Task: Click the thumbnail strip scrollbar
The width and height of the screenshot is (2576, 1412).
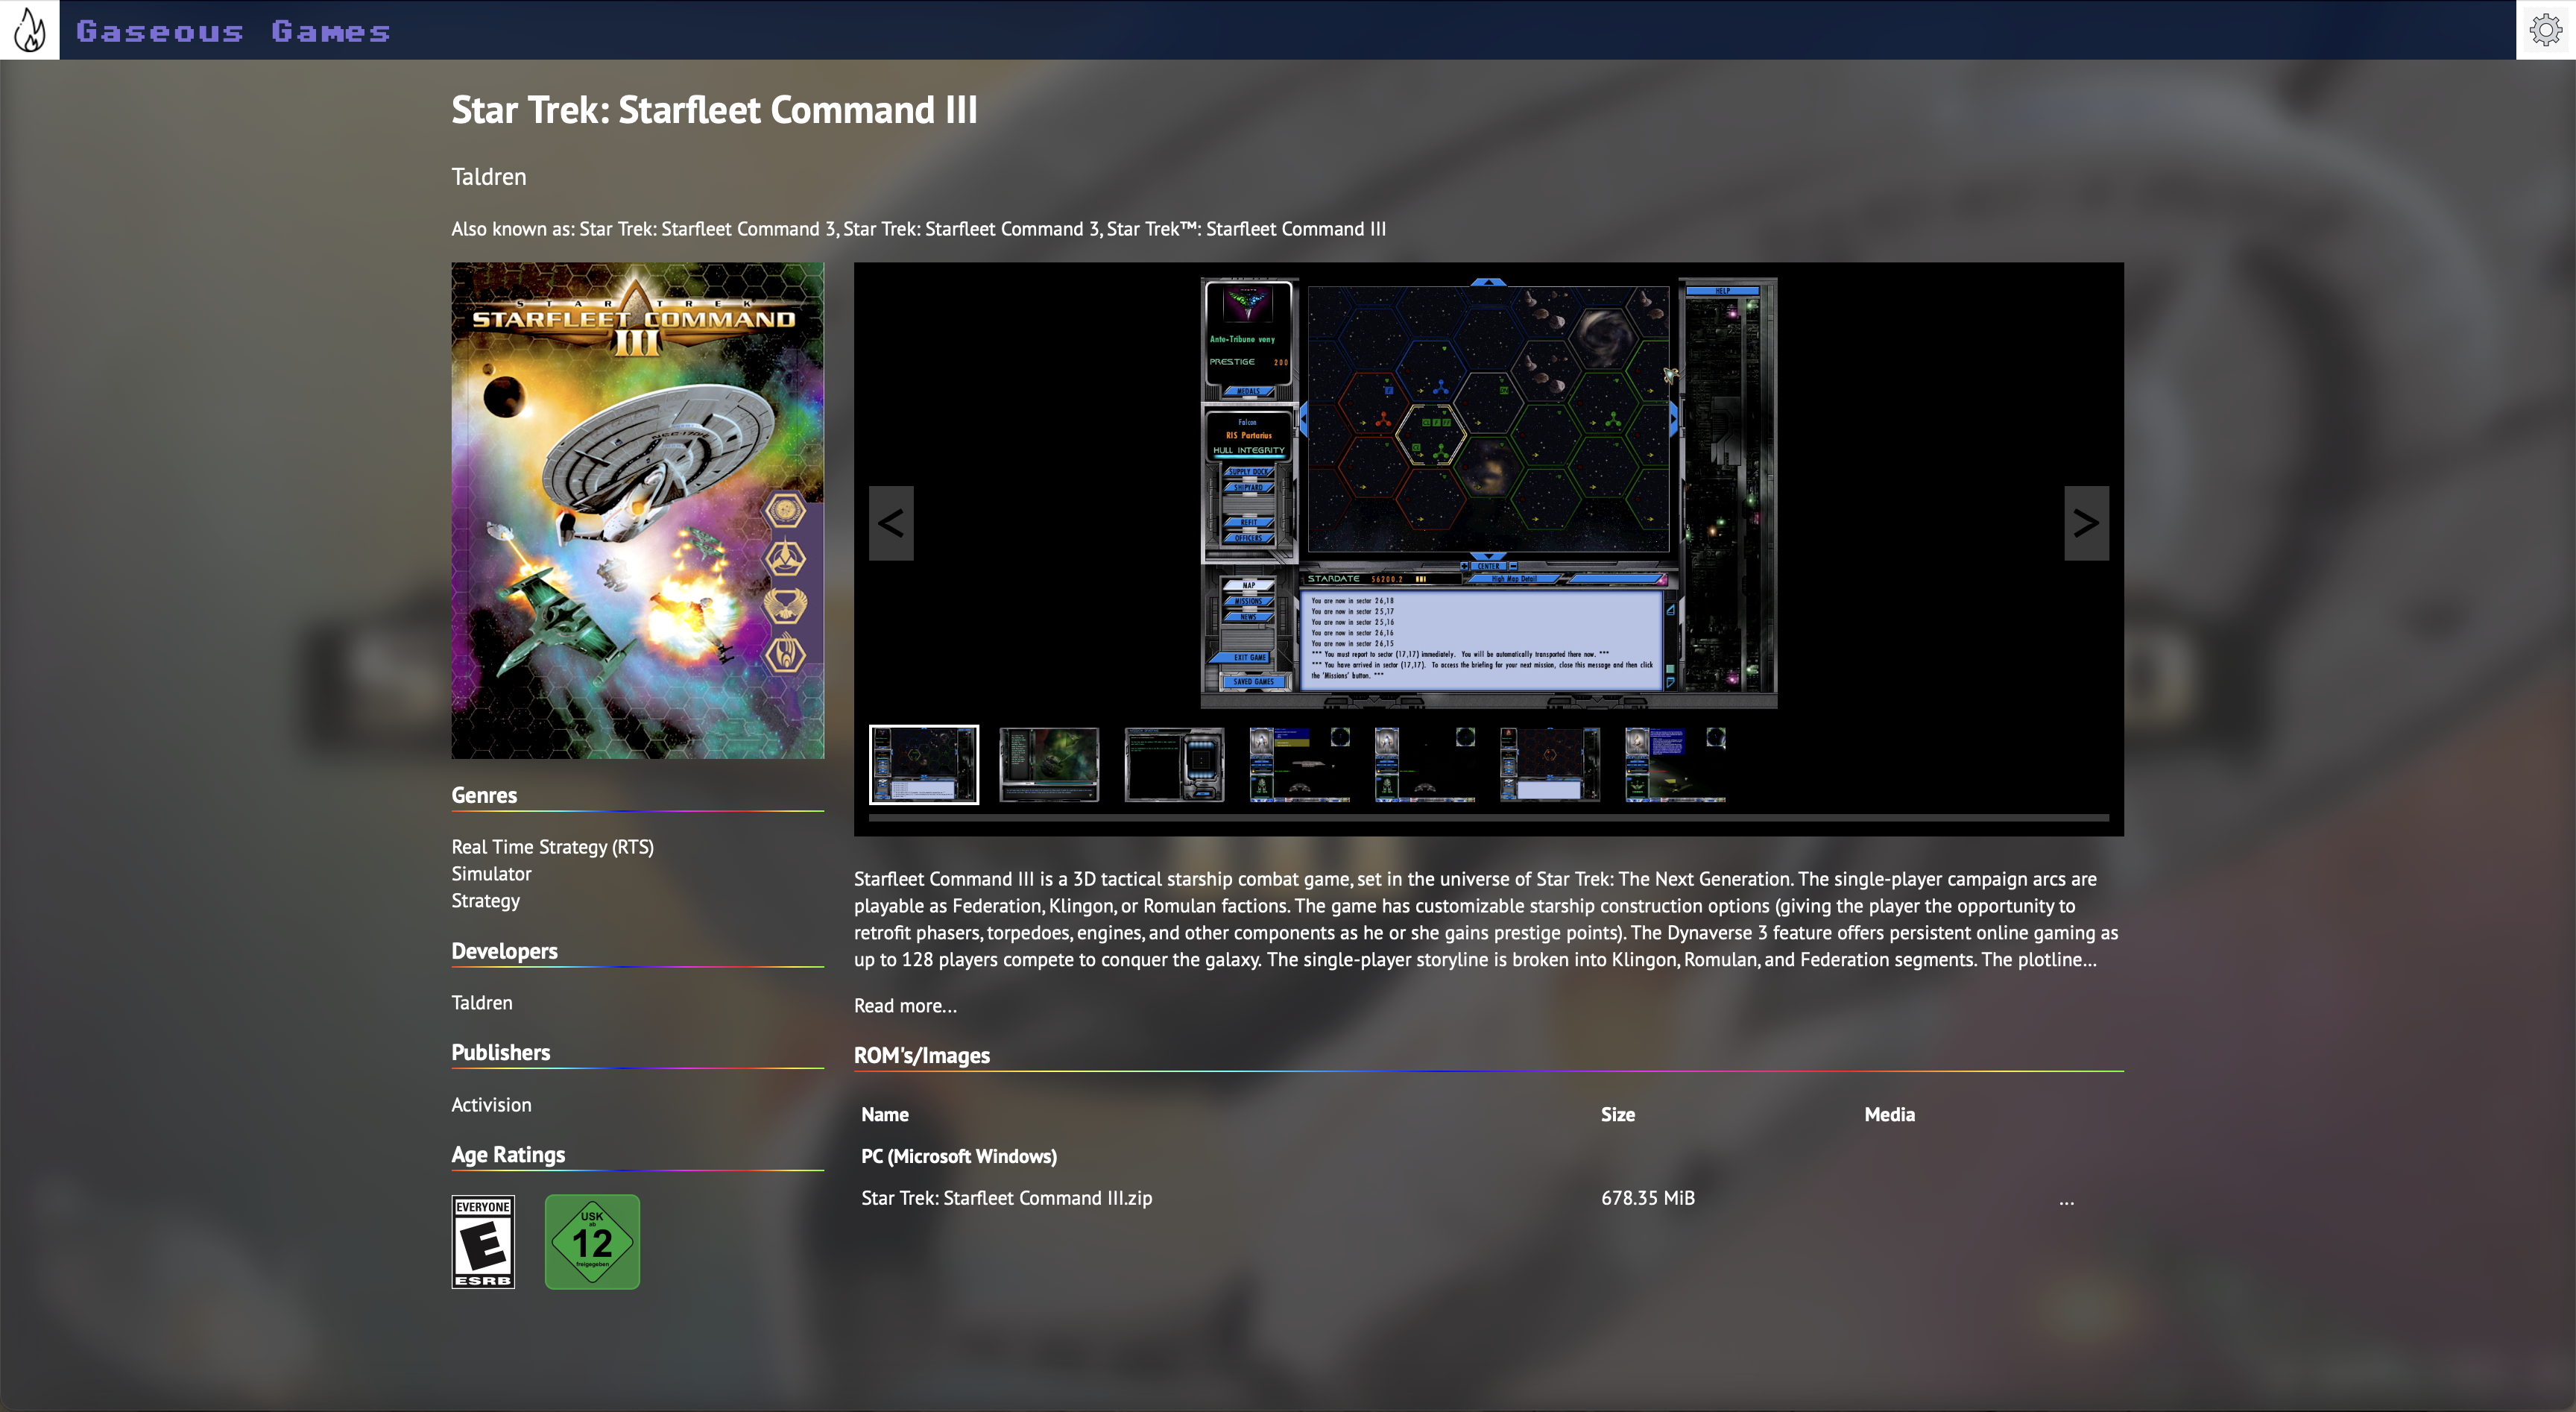Action: click(x=1488, y=818)
